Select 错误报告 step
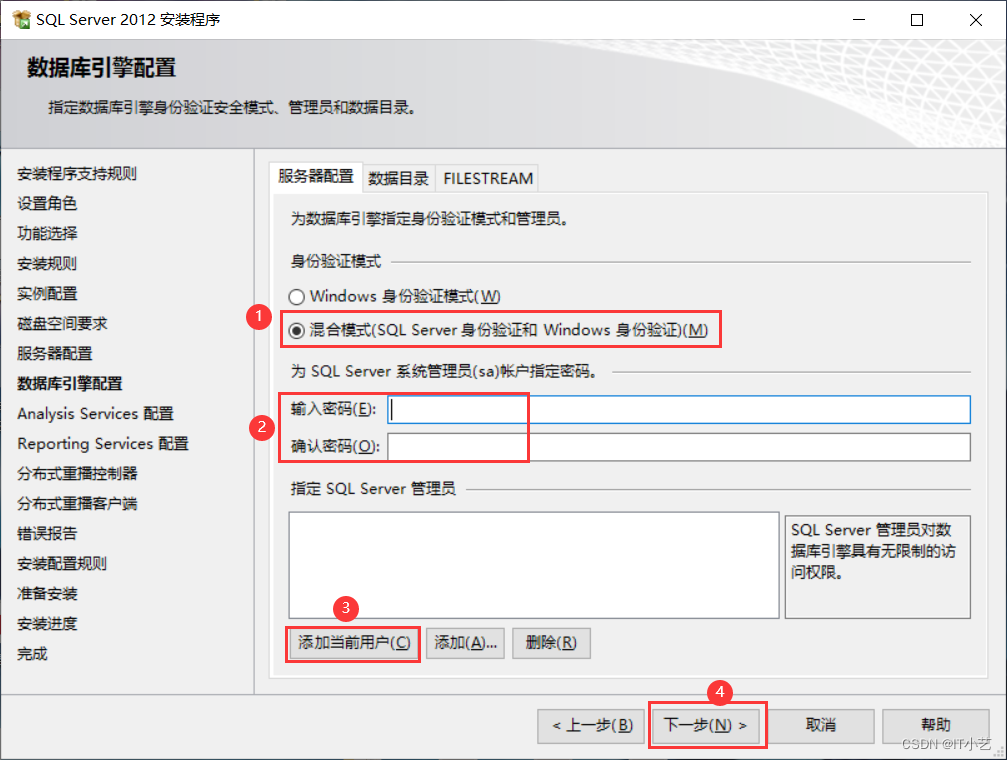The image size is (1007, 760). click(x=47, y=533)
